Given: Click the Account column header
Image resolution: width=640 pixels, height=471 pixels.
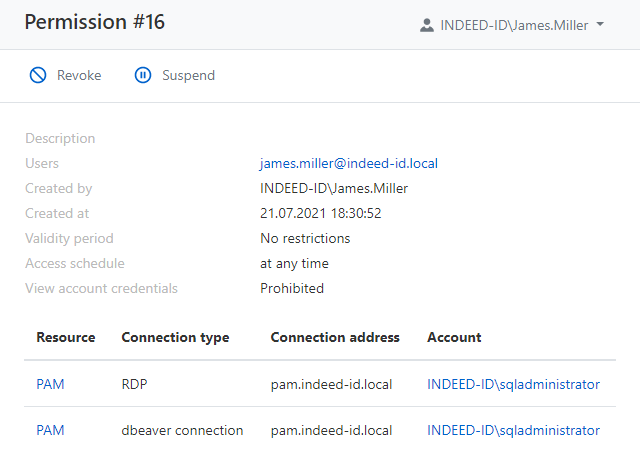Looking at the screenshot, I should tap(454, 338).
